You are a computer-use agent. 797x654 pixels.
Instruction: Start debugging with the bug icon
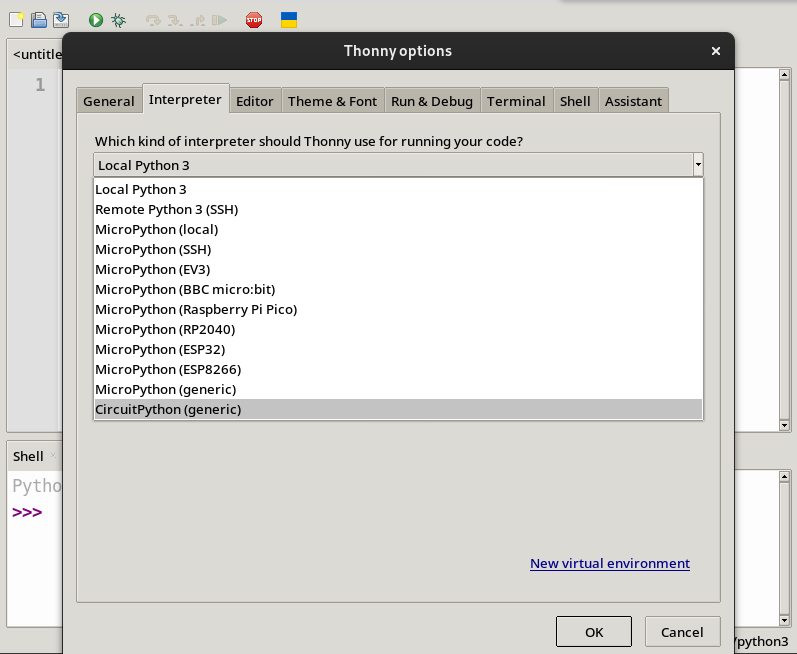(118, 20)
